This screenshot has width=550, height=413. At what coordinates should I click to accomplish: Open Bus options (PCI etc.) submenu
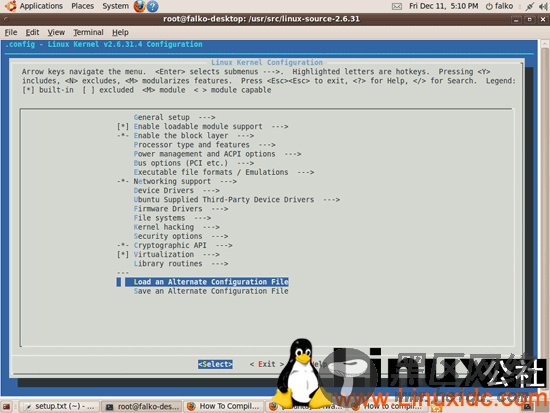click(194, 163)
